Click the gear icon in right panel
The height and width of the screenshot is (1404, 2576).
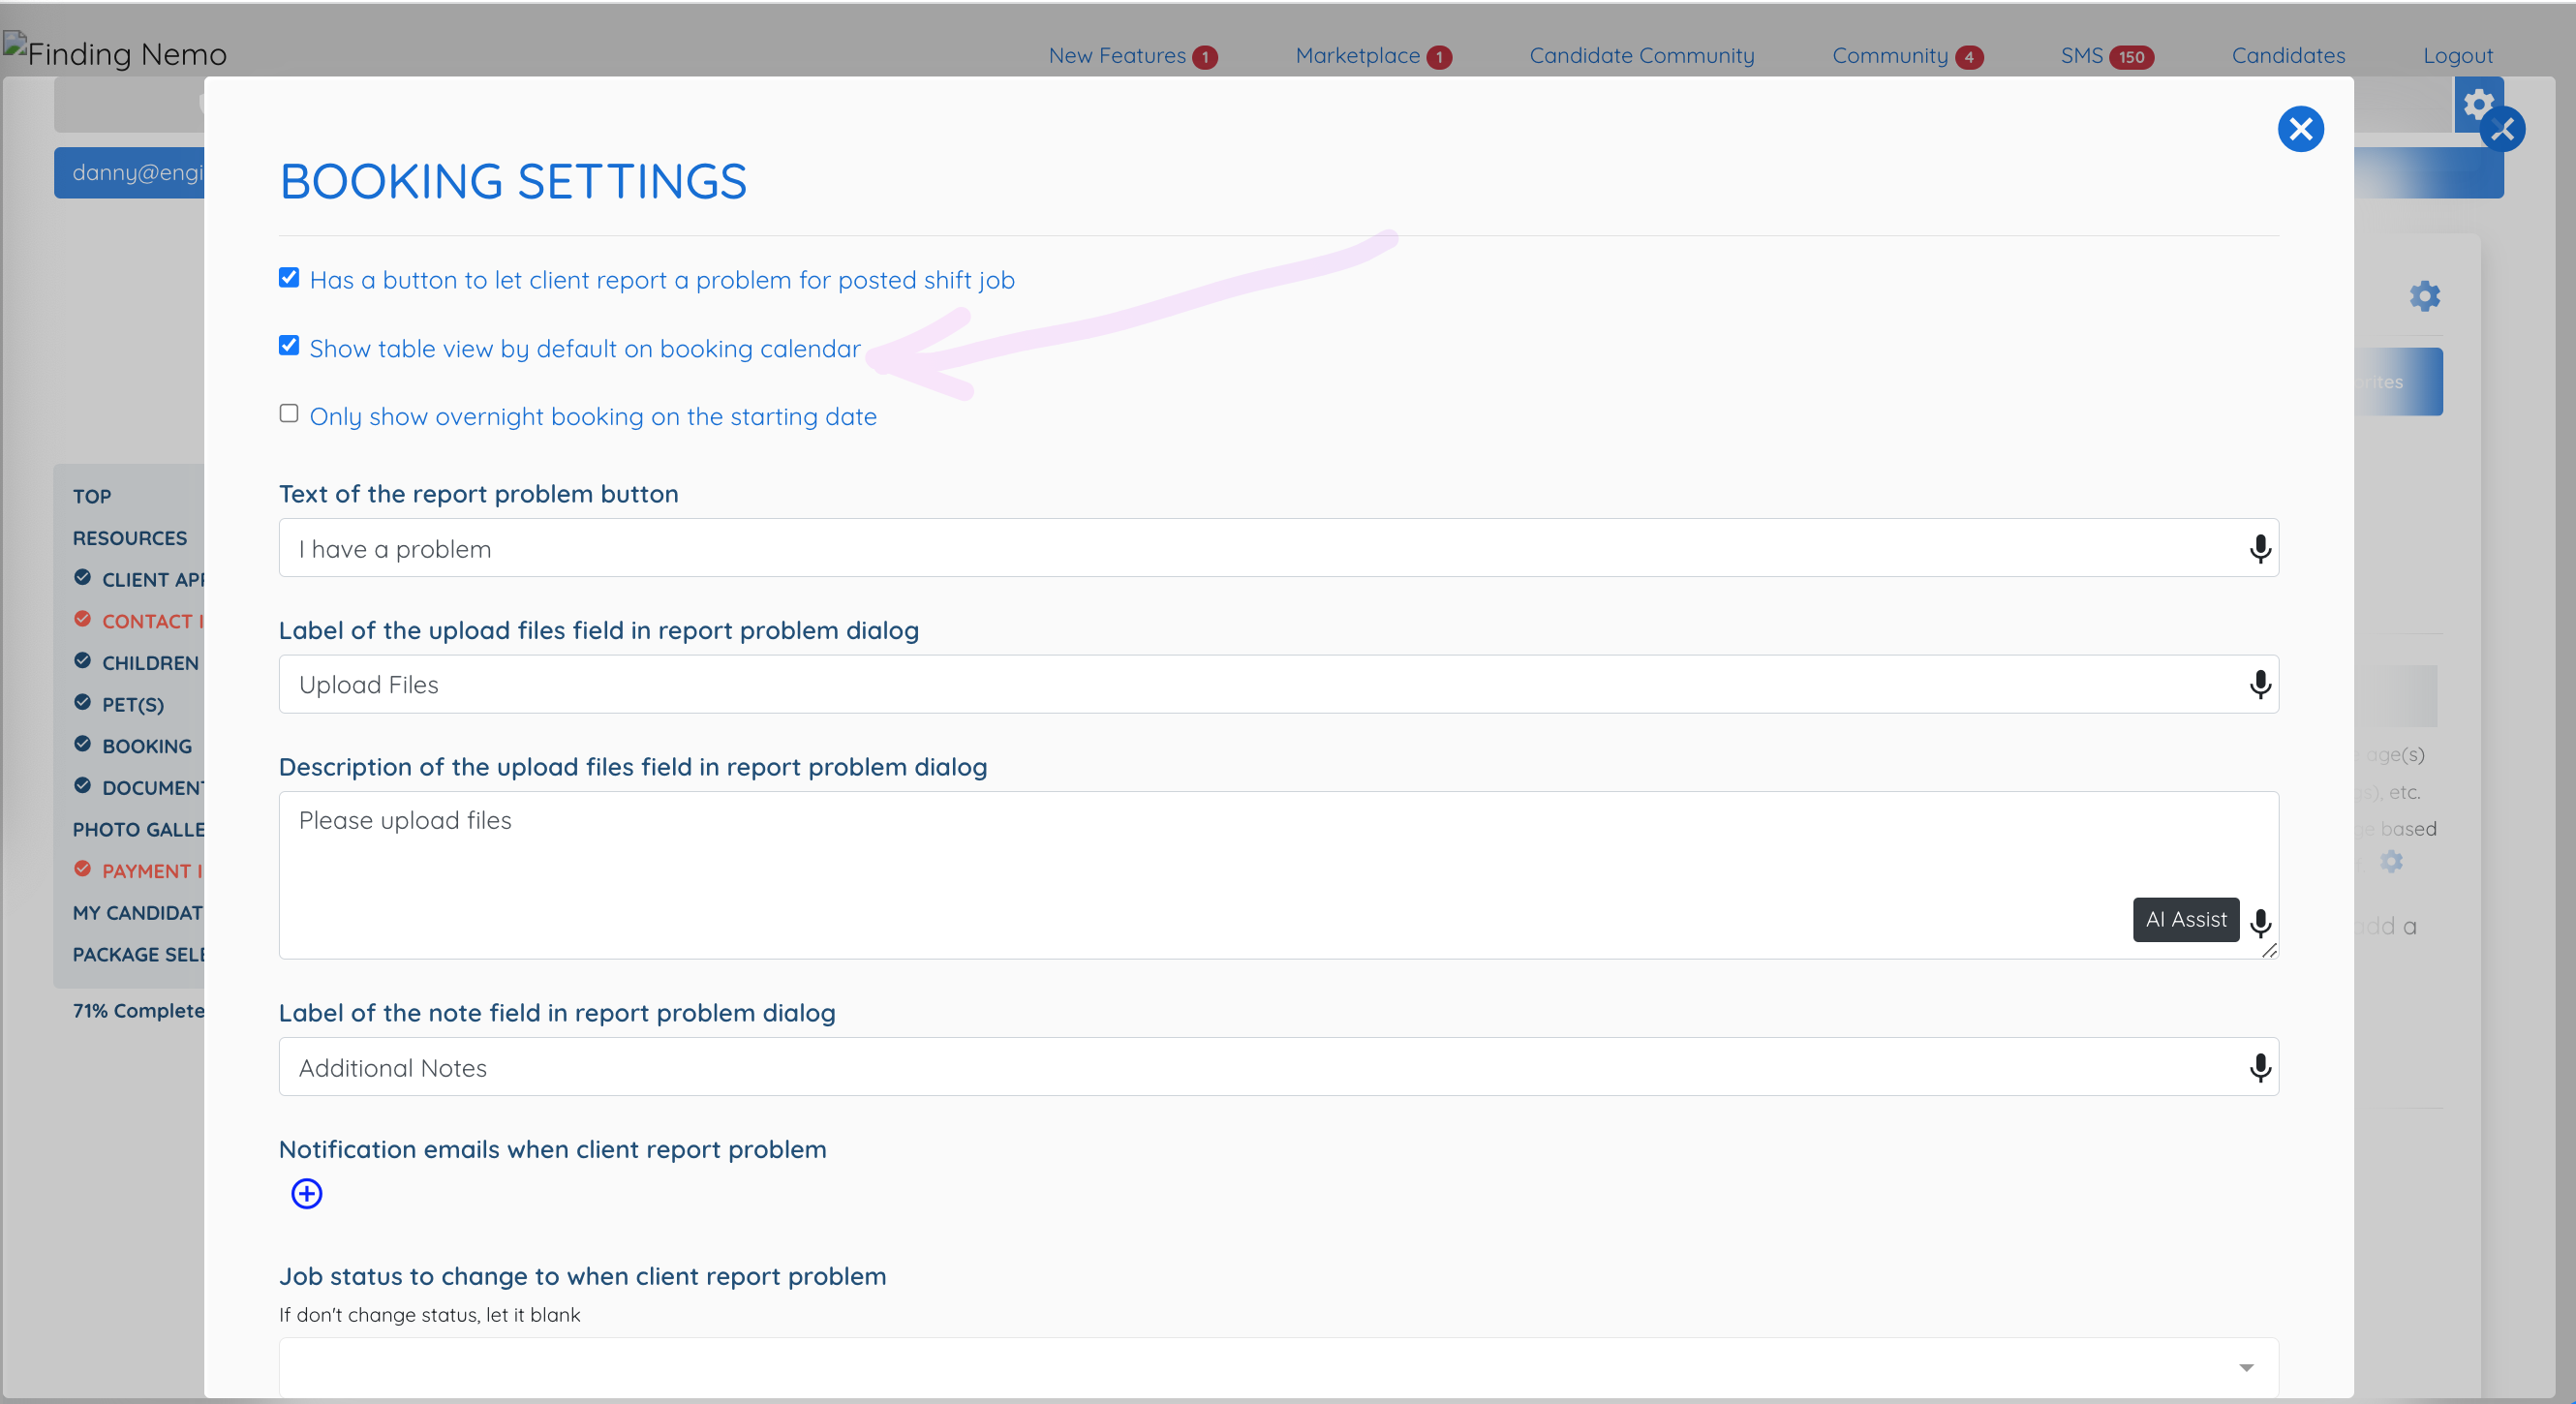pyautogui.click(x=2424, y=296)
